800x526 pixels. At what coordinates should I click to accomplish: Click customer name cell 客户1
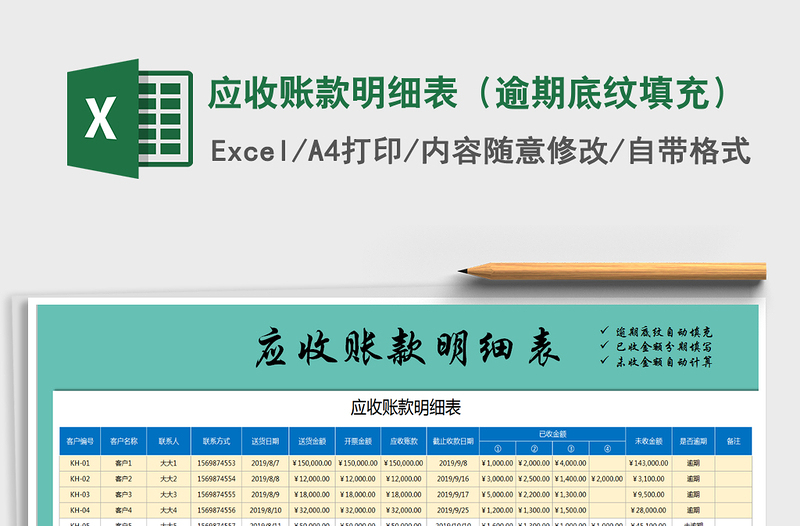[x=124, y=463]
